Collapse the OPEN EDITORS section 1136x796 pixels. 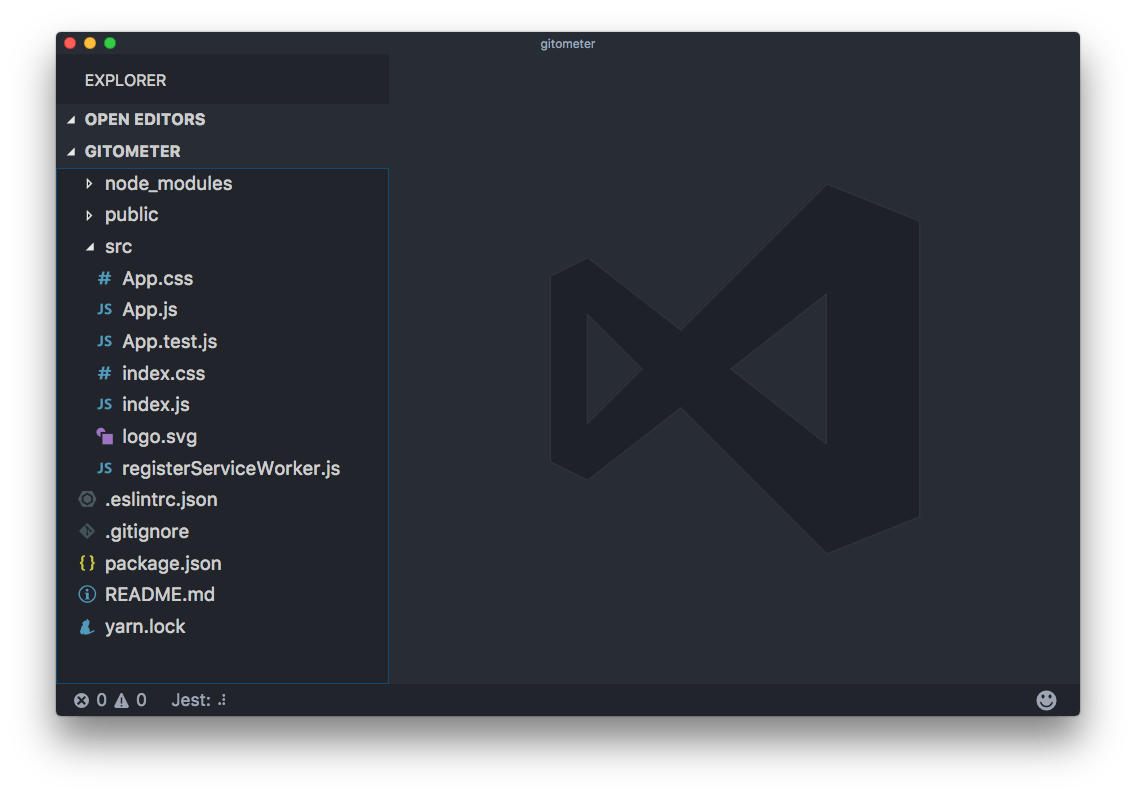point(145,119)
